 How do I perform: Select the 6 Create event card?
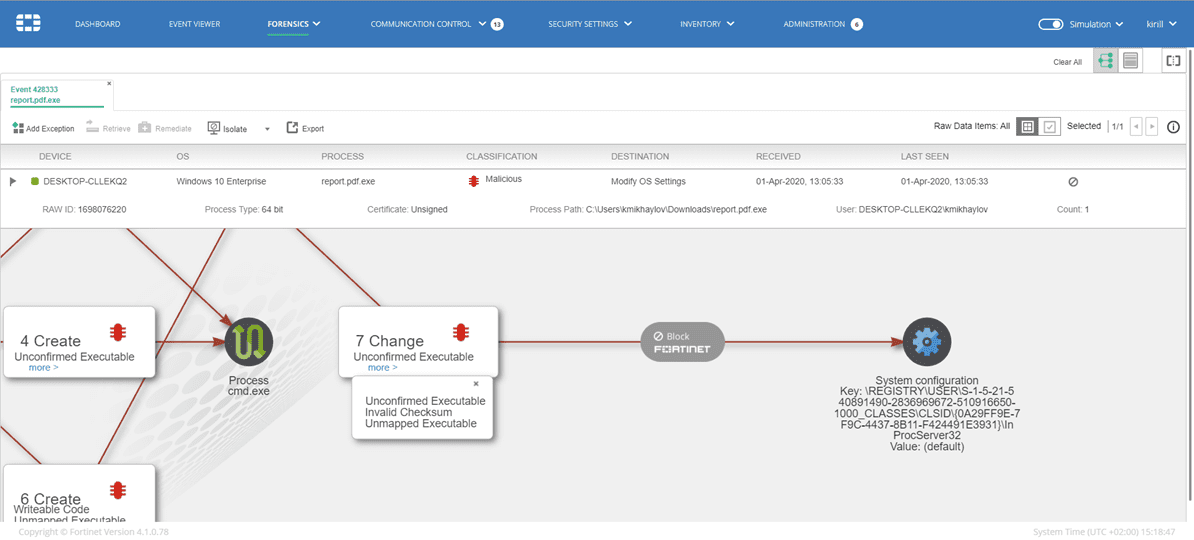(79, 494)
